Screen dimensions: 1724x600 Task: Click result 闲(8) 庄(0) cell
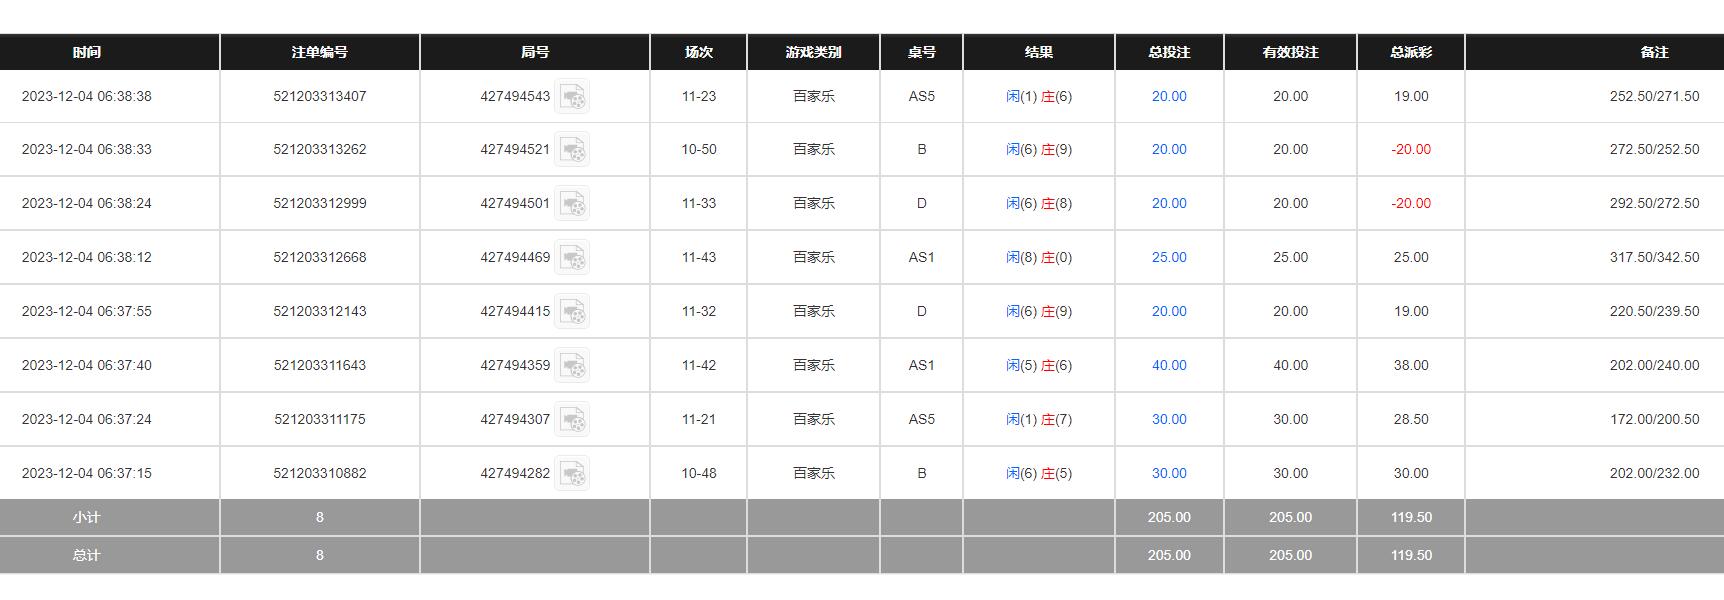click(1039, 258)
